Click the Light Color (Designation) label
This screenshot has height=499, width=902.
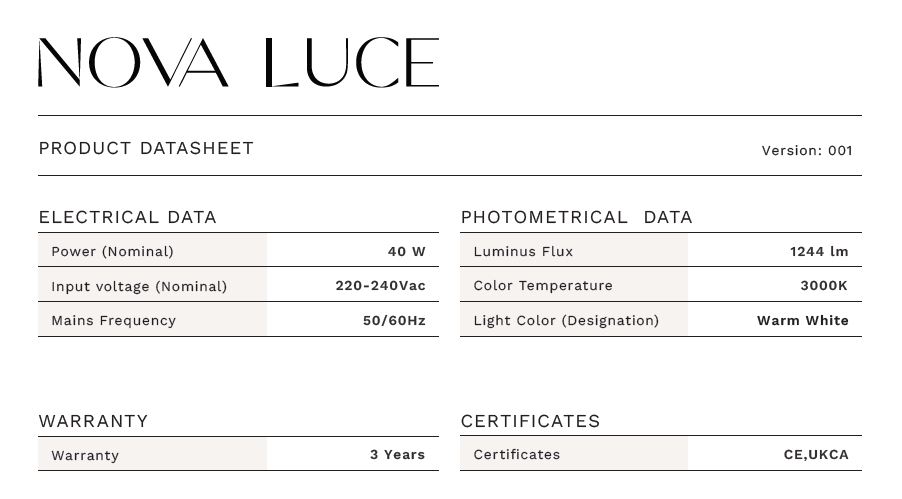point(566,320)
